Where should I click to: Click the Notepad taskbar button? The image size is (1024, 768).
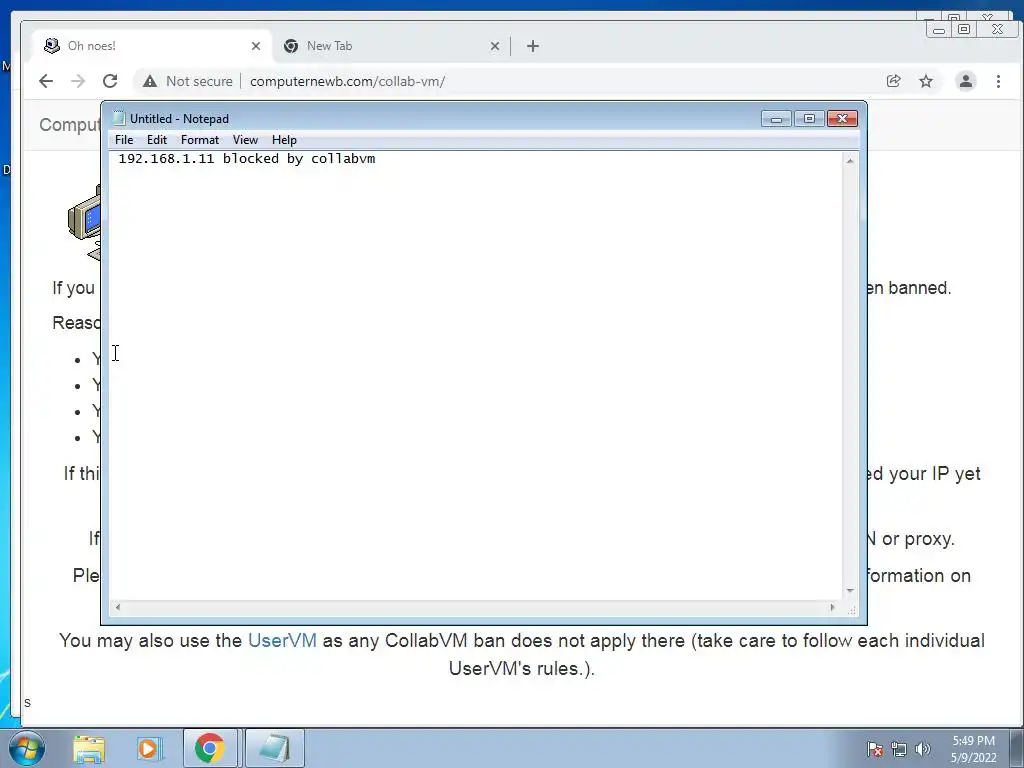coord(274,748)
